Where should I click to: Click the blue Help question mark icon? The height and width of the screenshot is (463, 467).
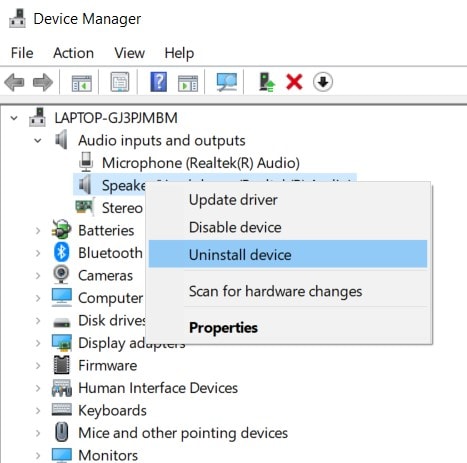159,82
